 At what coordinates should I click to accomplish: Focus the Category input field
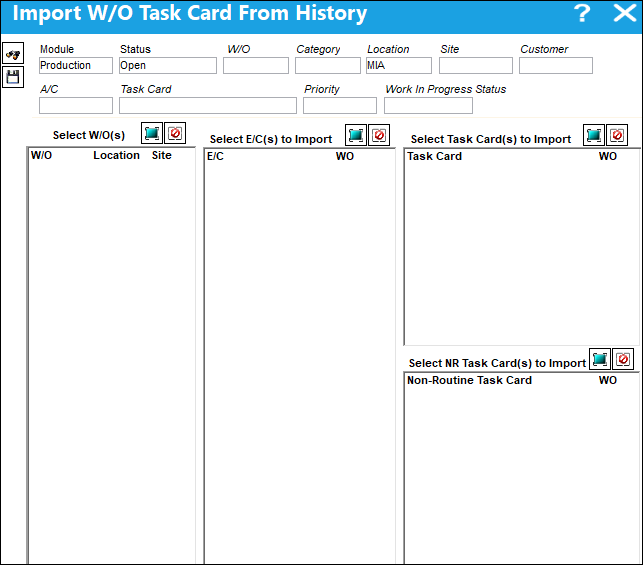pos(328,66)
